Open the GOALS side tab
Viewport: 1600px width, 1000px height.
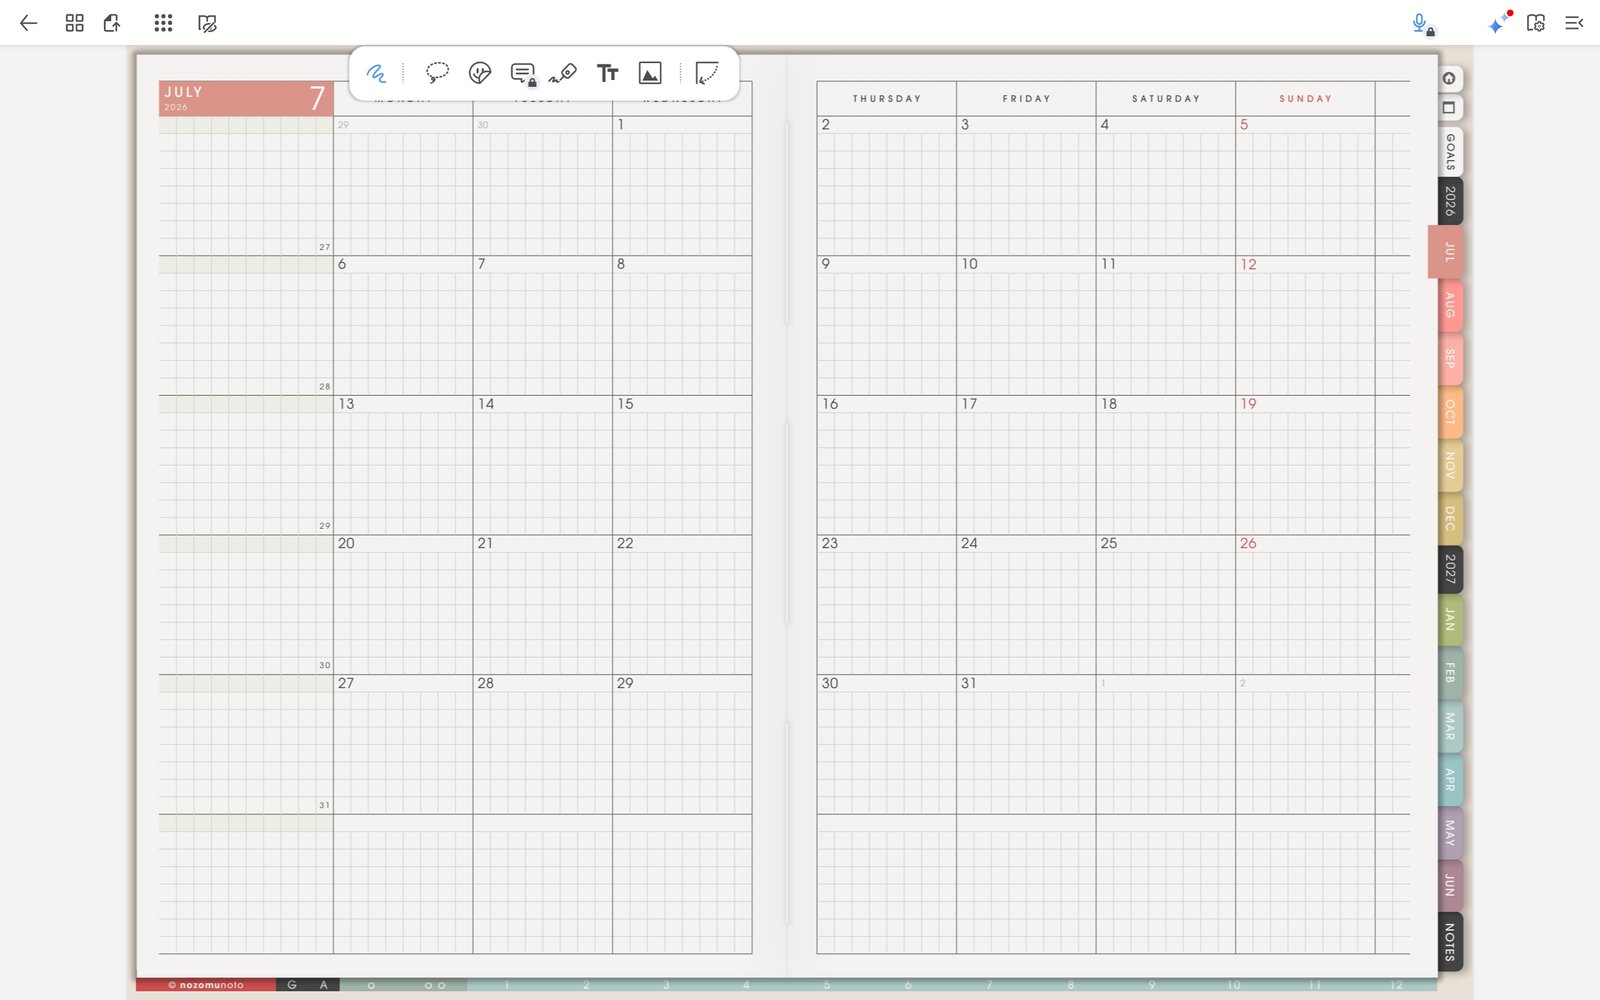[x=1450, y=151]
